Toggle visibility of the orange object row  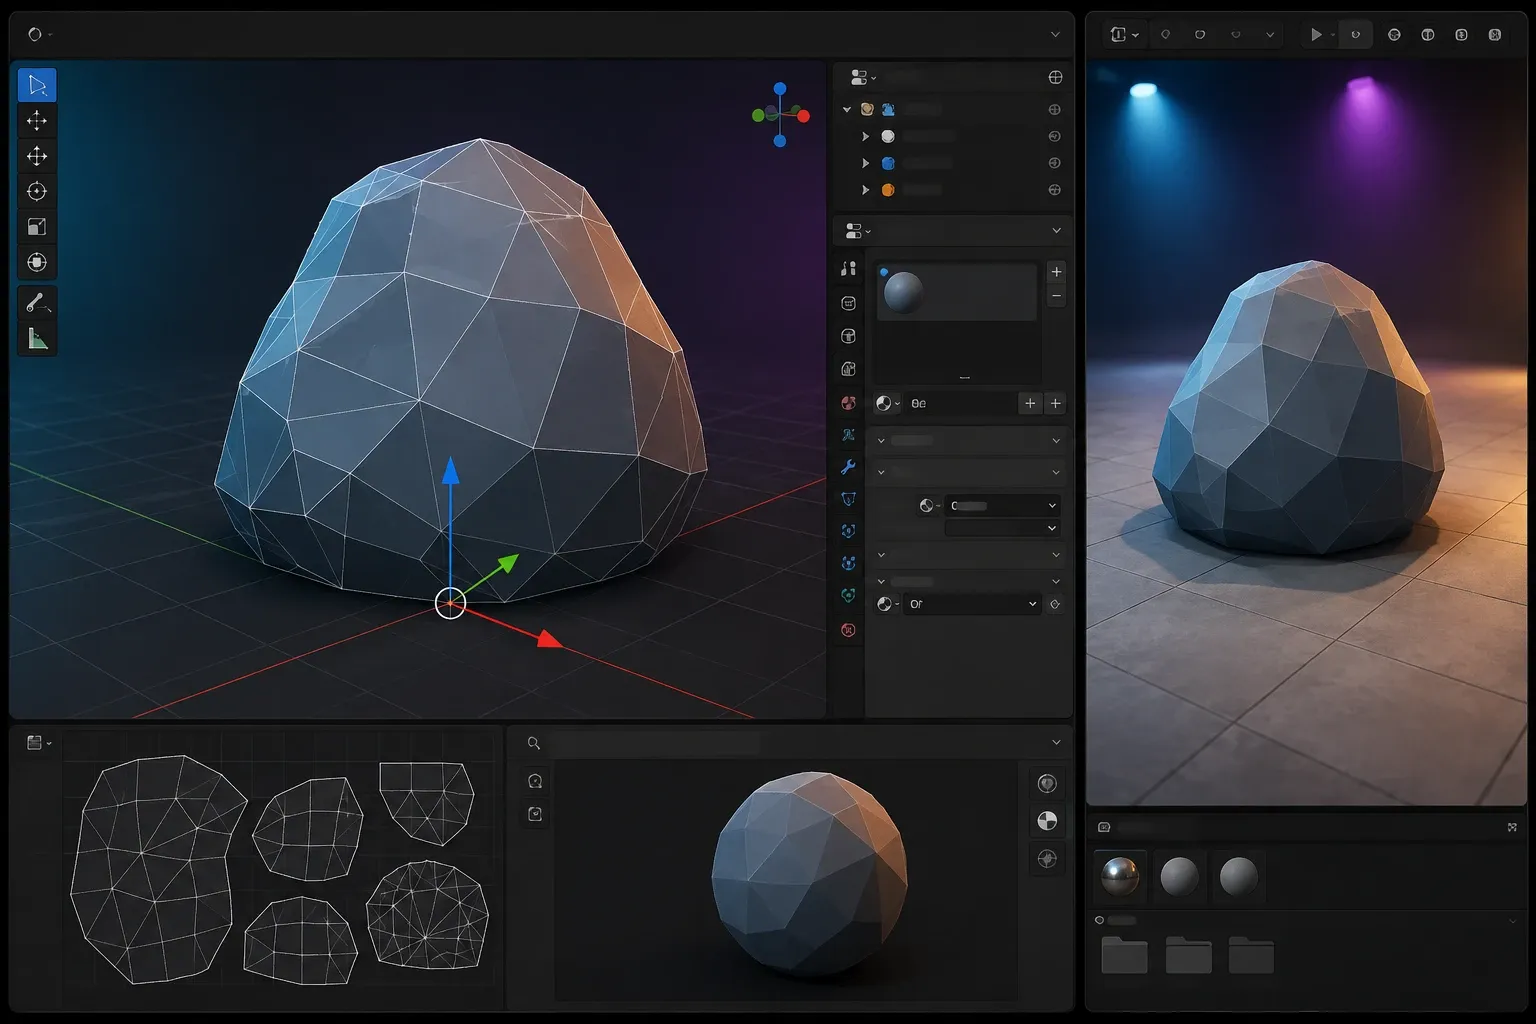pyautogui.click(x=1054, y=190)
